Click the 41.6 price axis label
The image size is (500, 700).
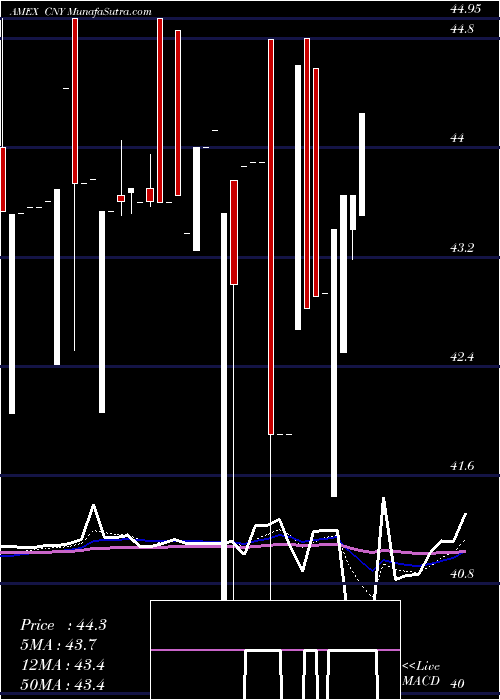(x=462, y=466)
